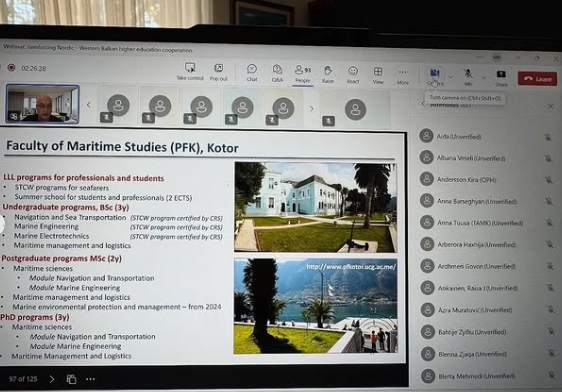Toggle the People attendee panel

tap(303, 73)
